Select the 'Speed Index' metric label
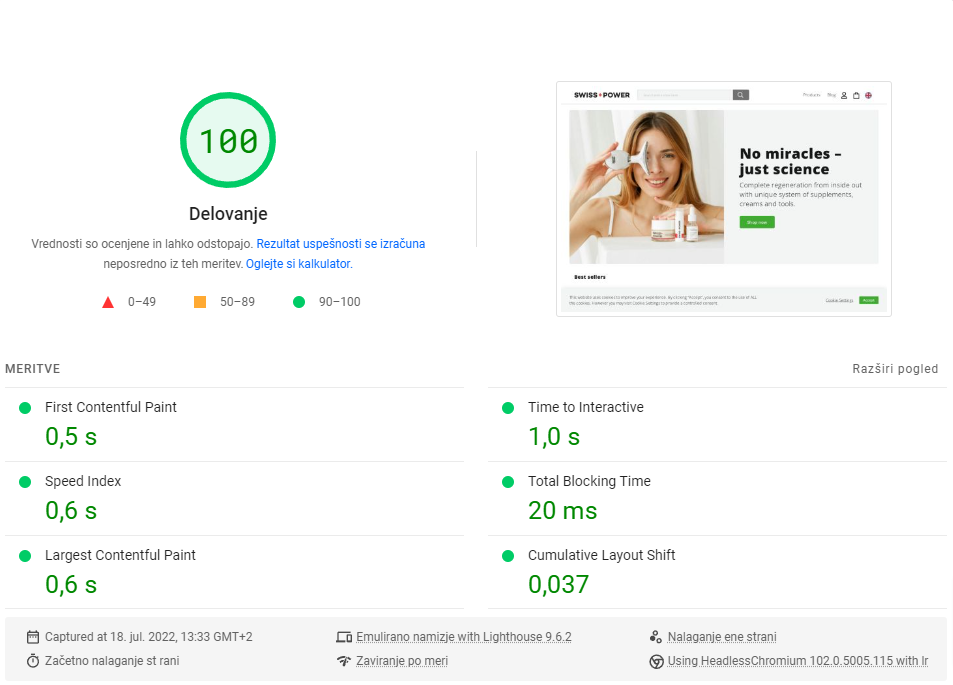The width and height of the screenshot is (953, 685). pos(83,481)
